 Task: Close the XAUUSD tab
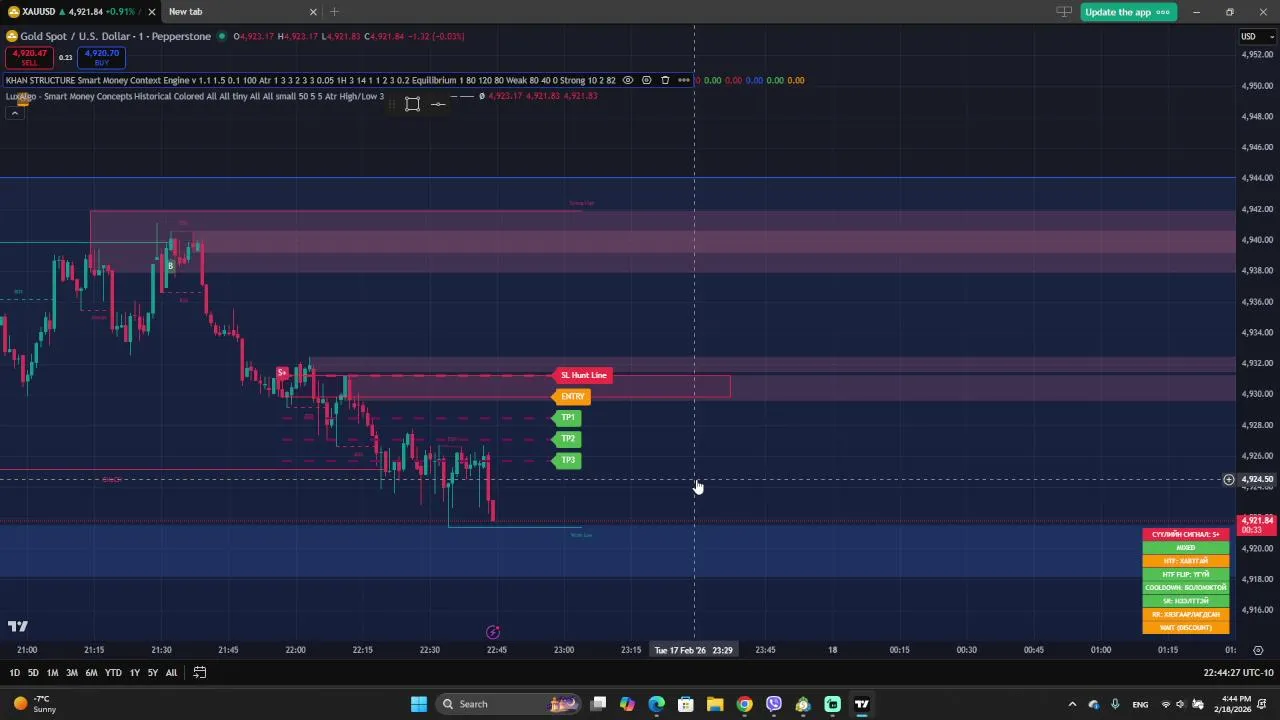pos(151,12)
